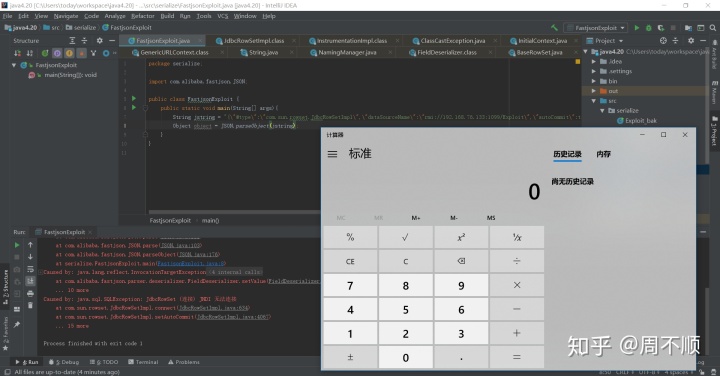Open Project panel settings gear
The height and width of the screenshot is (376, 720).
(x=691, y=40)
